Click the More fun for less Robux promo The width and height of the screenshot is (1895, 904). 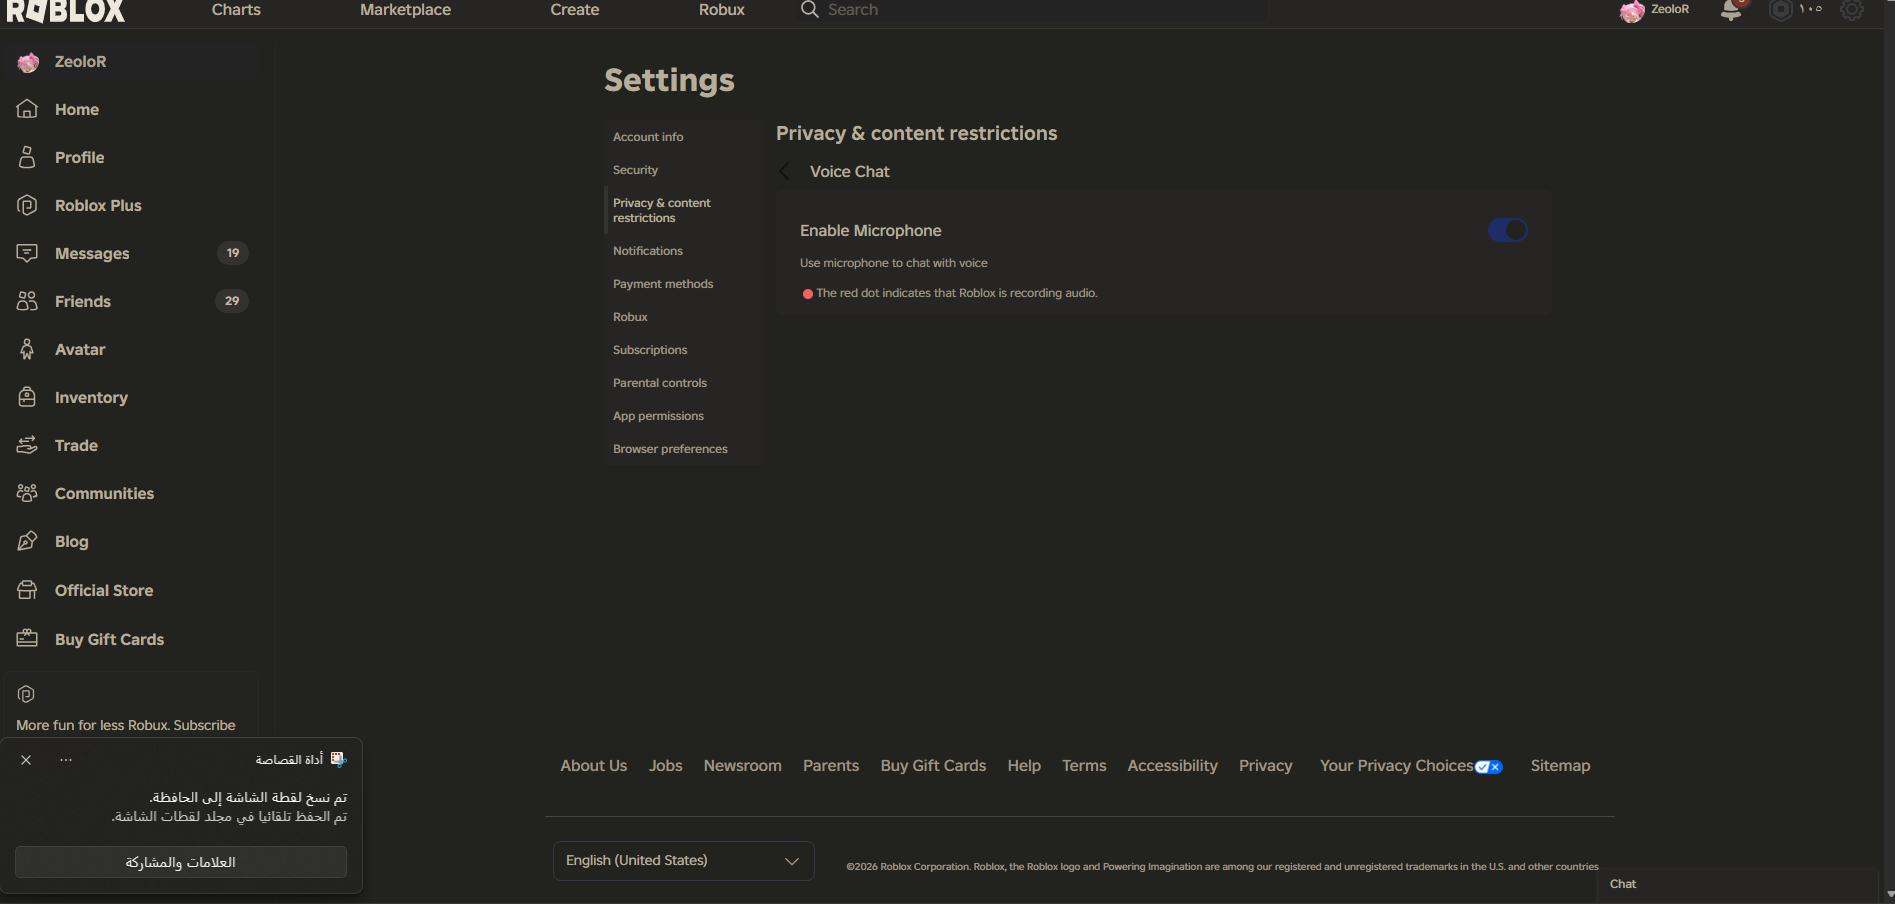(126, 725)
